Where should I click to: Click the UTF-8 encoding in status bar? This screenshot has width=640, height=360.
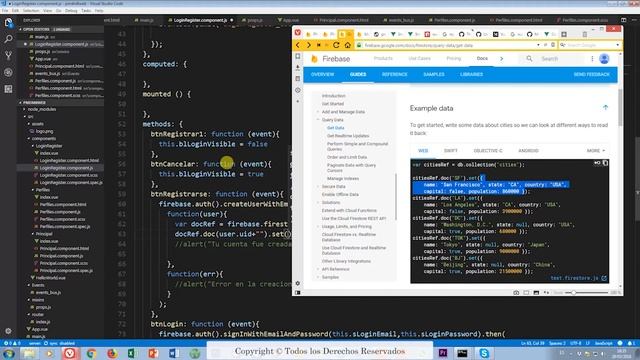click(576, 343)
